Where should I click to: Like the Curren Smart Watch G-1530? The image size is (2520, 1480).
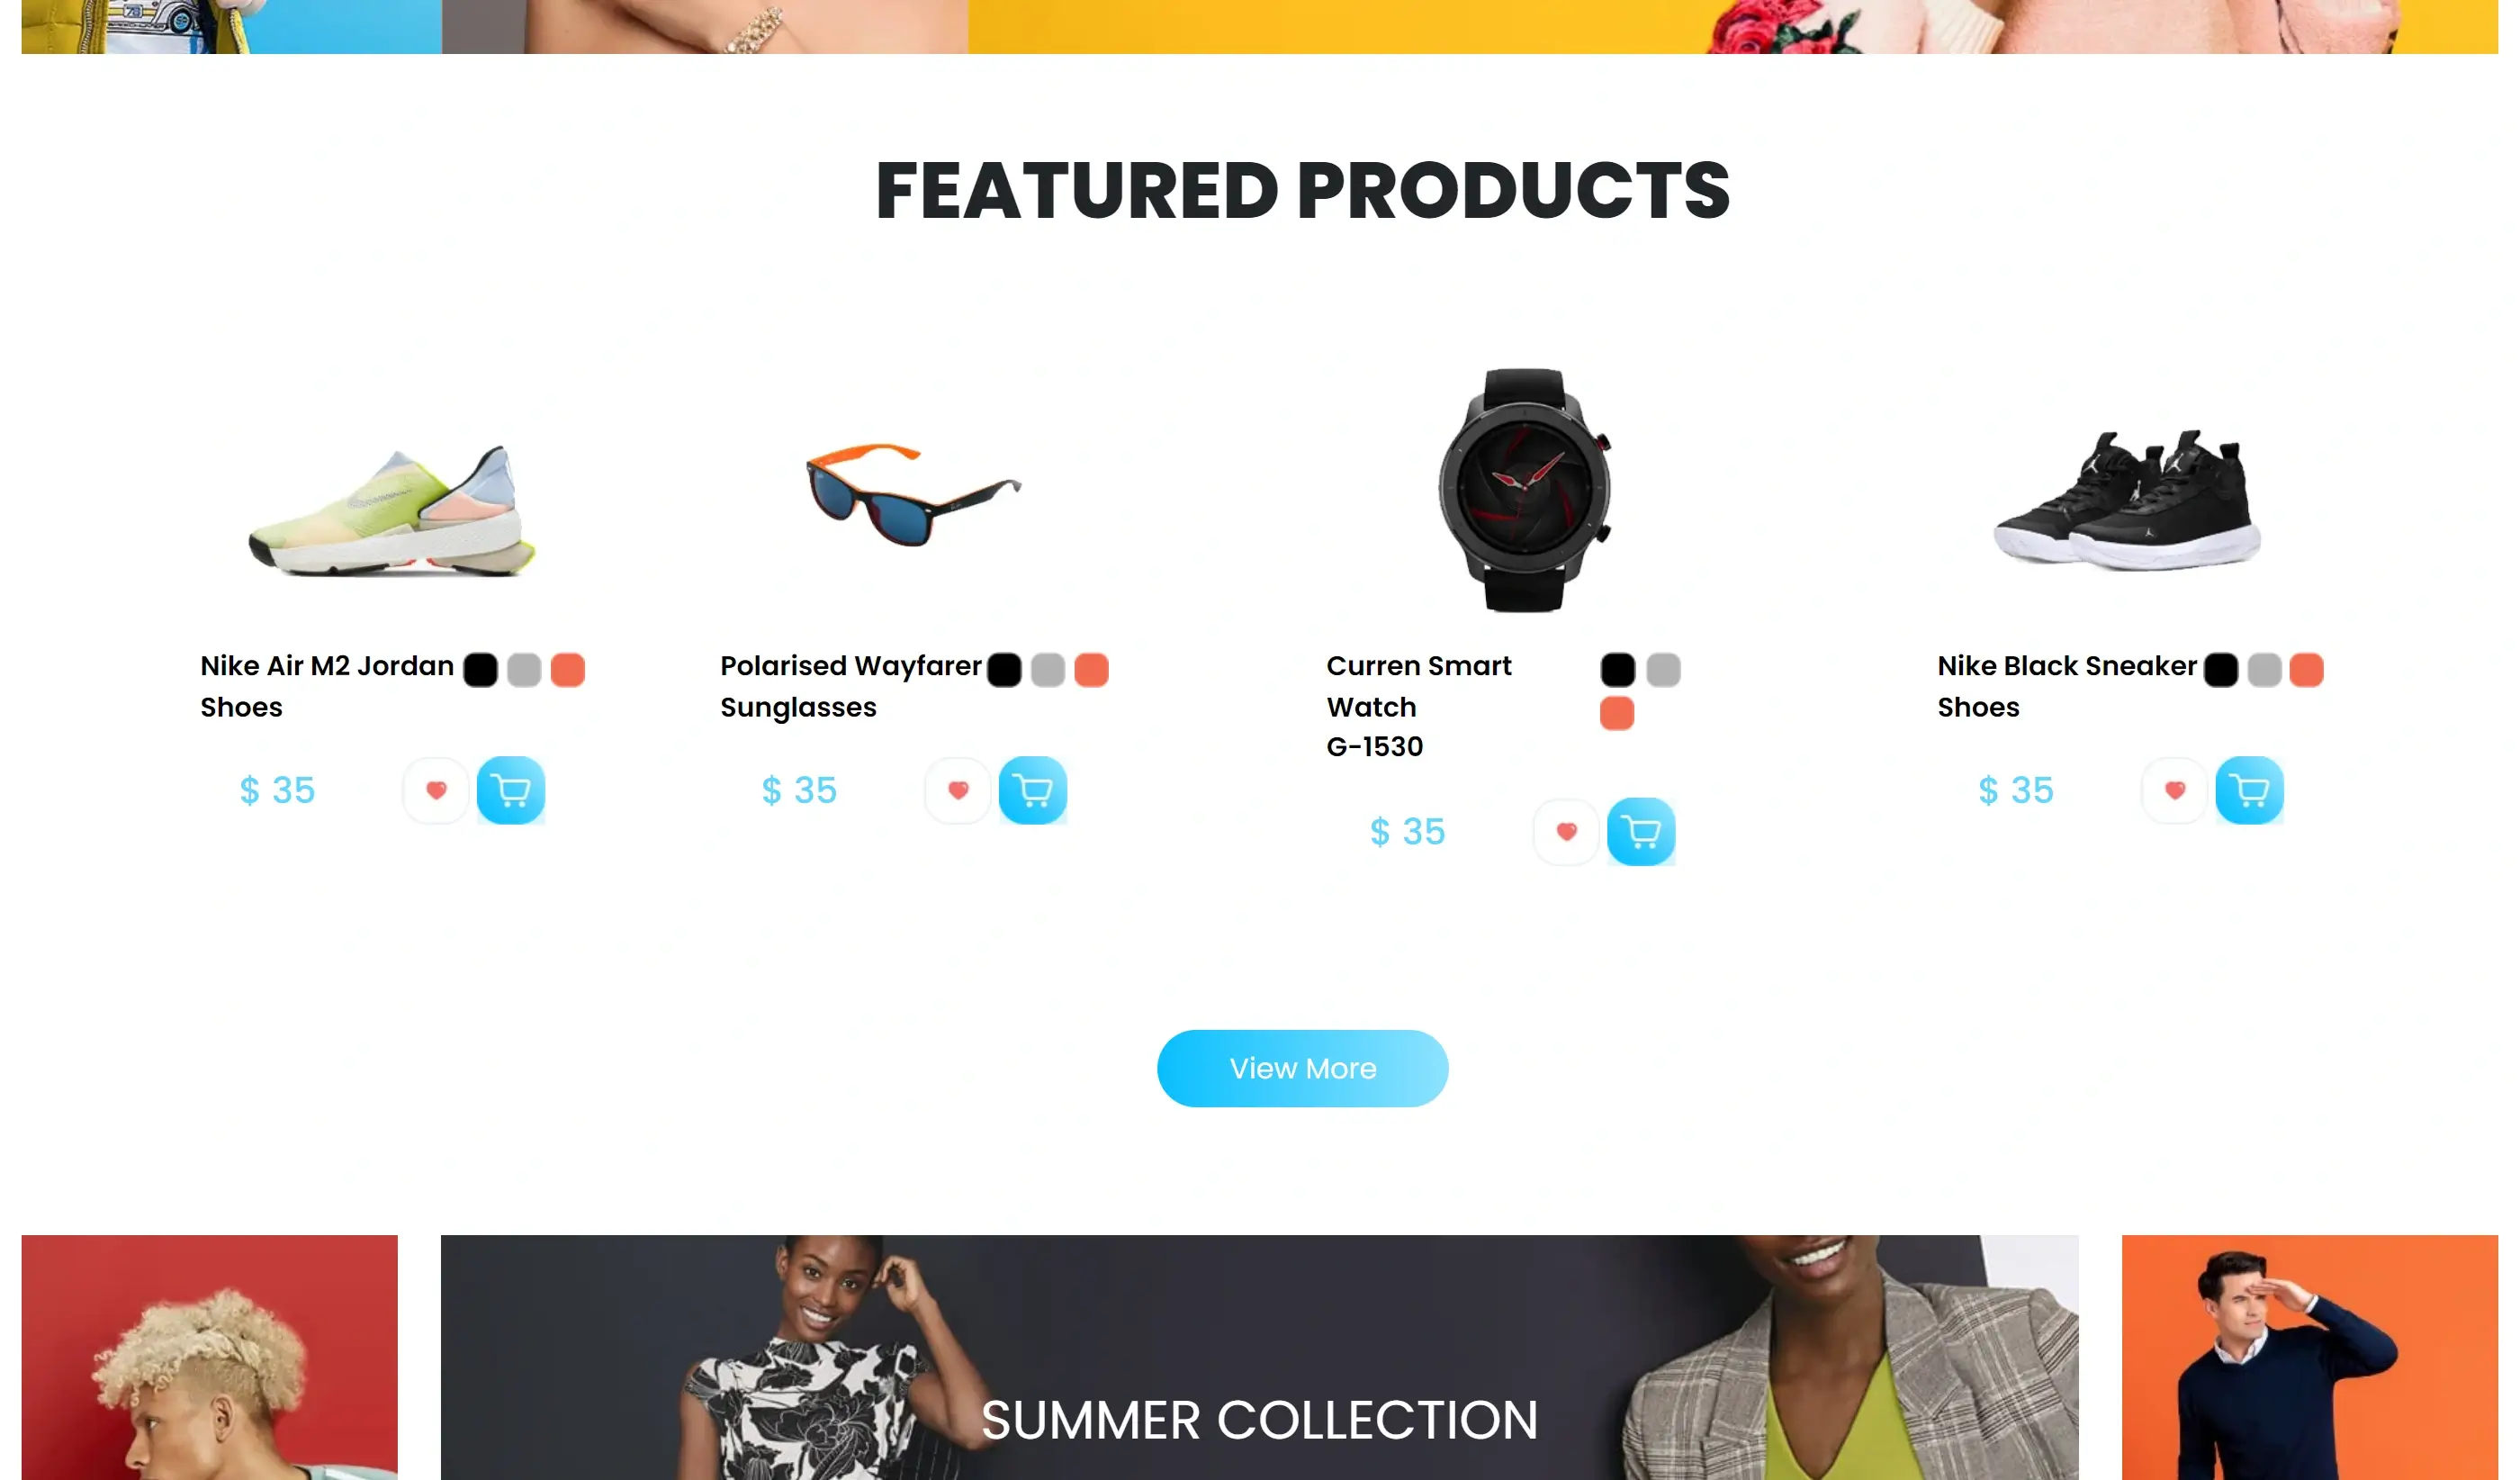tap(1567, 831)
